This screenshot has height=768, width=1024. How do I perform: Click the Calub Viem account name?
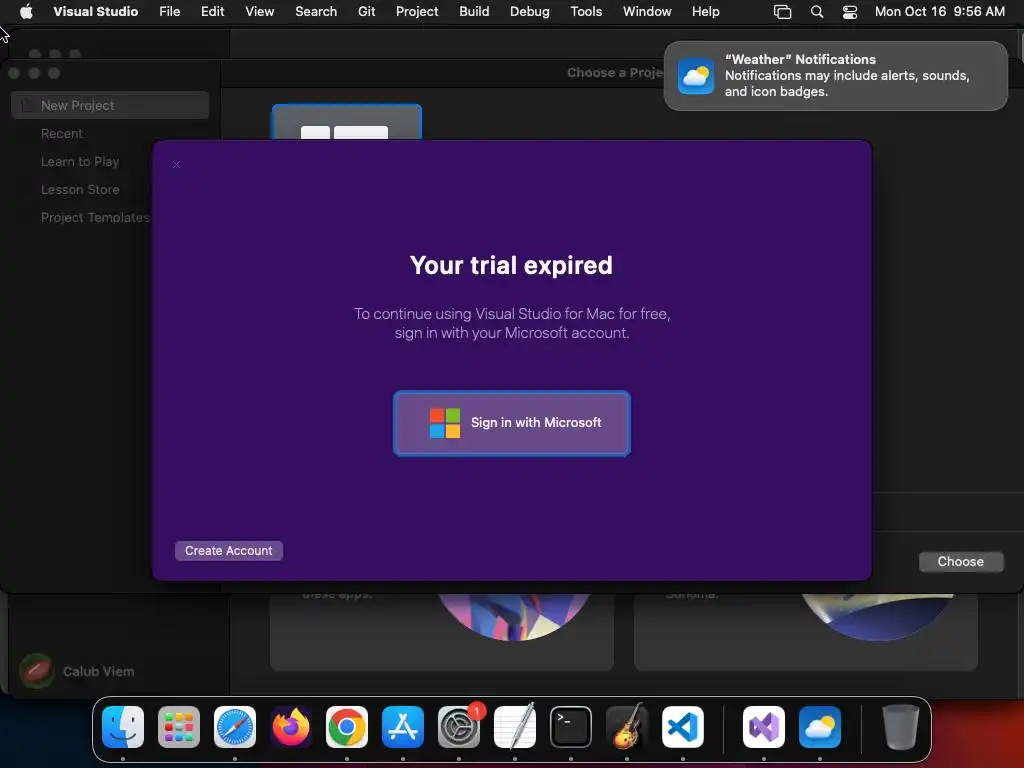pyautogui.click(x=99, y=671)
